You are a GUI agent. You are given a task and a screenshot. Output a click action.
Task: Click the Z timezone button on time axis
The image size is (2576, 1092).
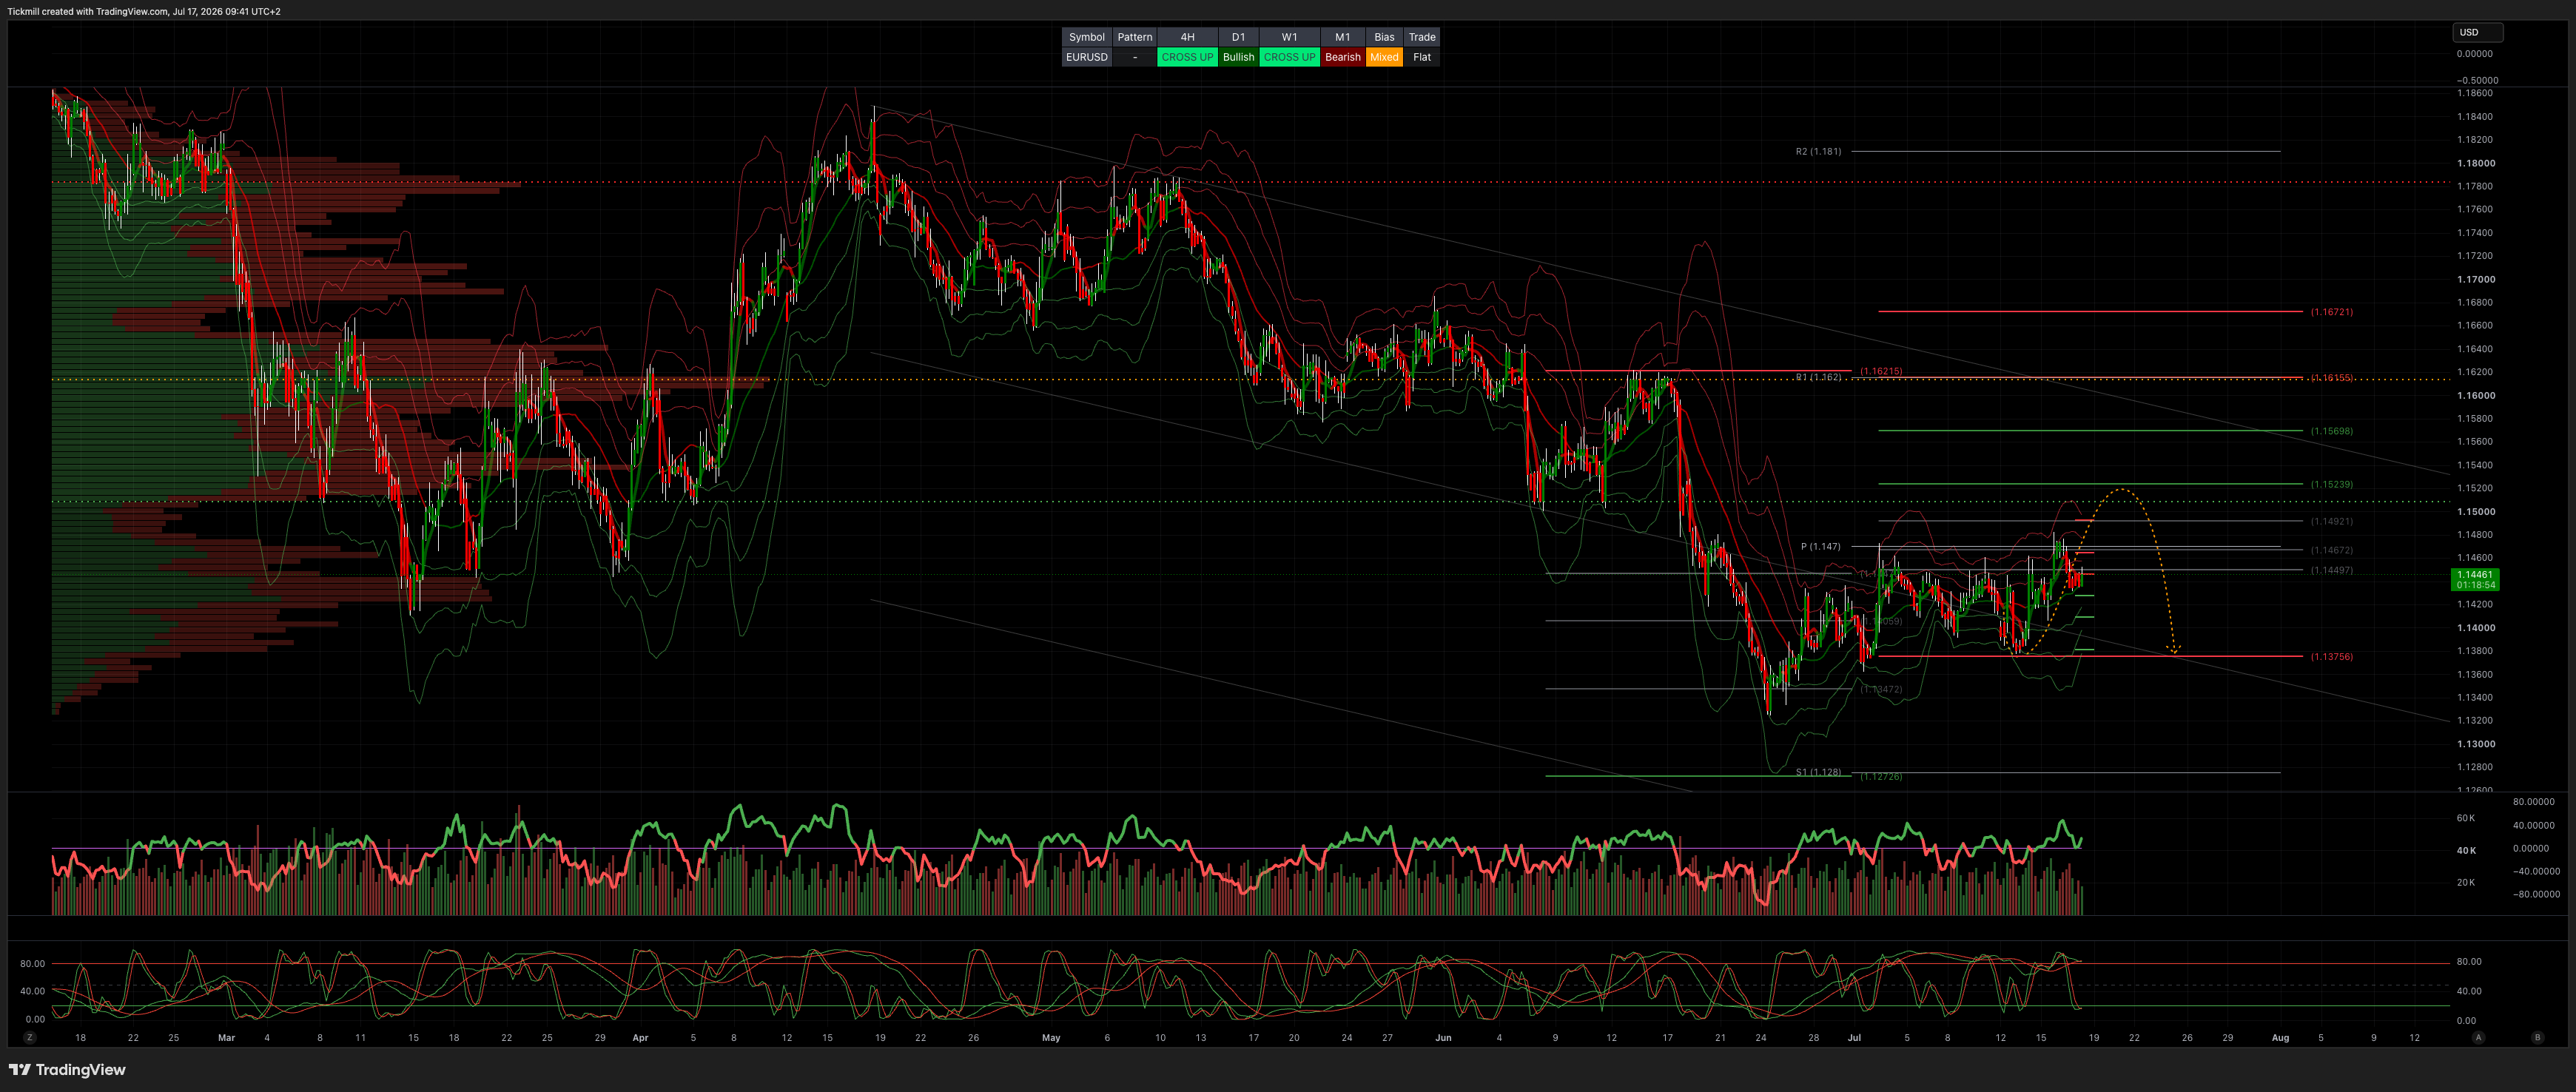[30, 1038]
